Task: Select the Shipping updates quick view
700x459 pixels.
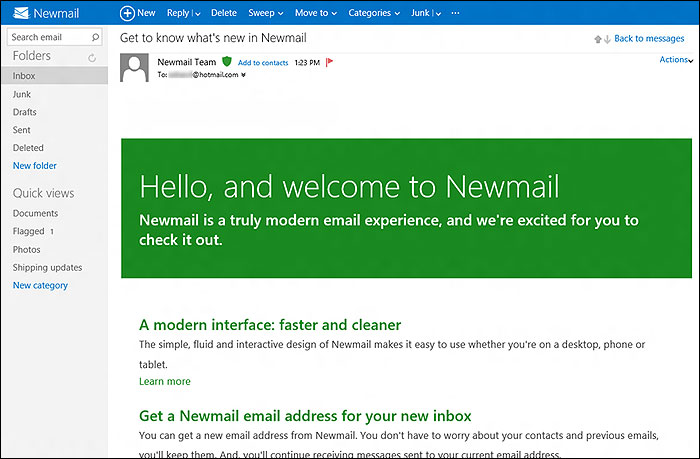Action: [x=47, y=267]
